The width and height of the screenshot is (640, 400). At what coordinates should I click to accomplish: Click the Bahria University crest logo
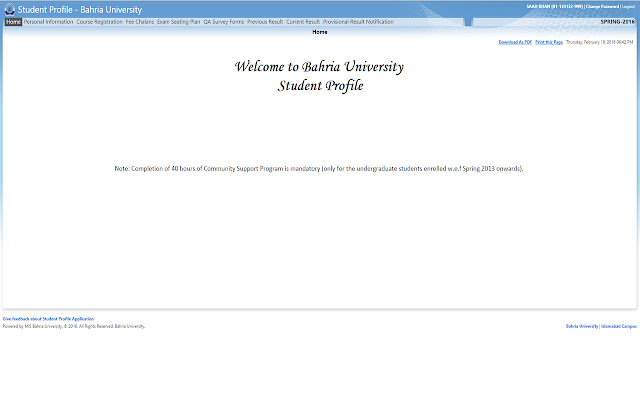(9, 9)
